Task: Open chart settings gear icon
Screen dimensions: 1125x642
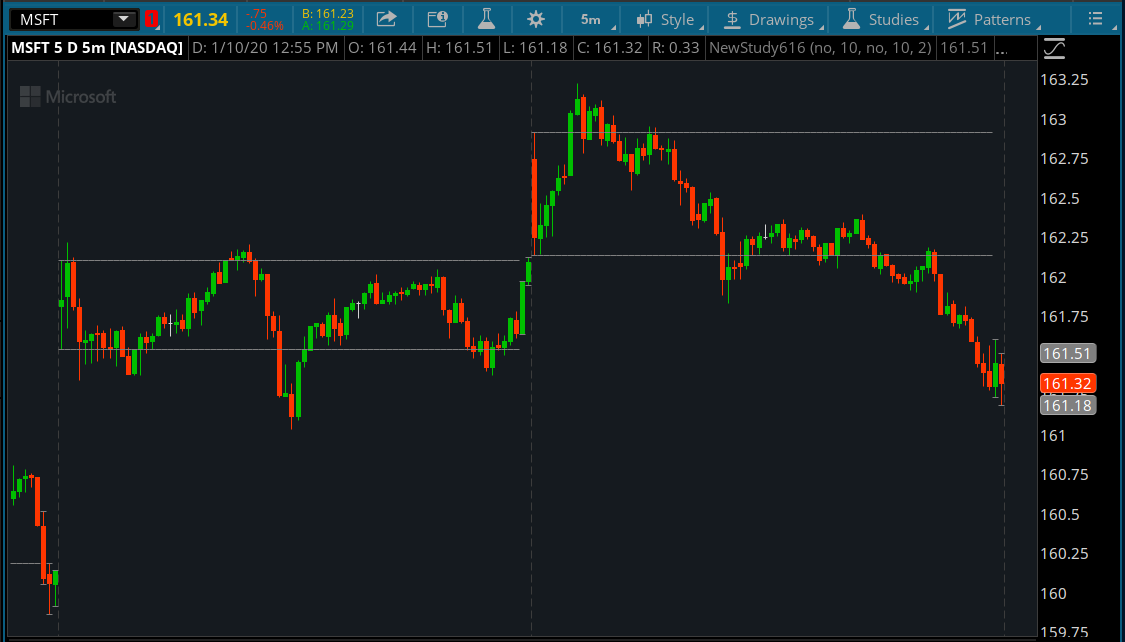Action: coord(536,19)
